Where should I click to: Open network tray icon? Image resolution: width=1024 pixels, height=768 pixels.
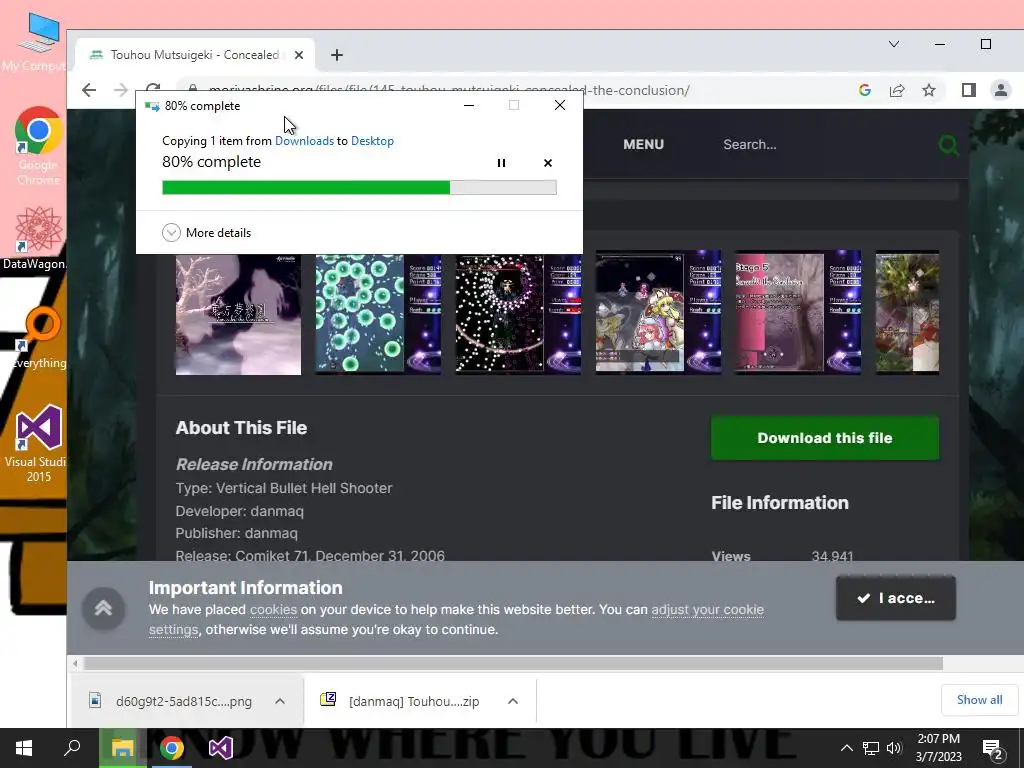[871, 748]
